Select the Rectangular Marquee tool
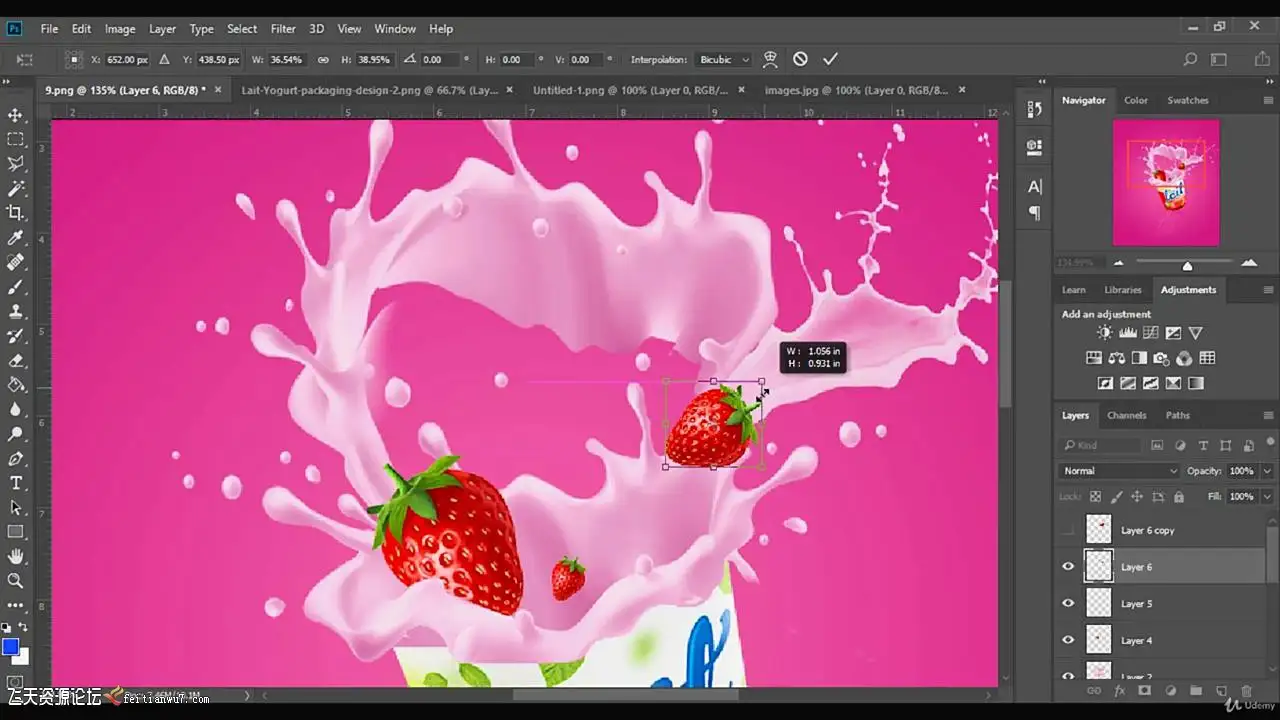The width and height of the screenshot is (1280, 720). point(16,140)
